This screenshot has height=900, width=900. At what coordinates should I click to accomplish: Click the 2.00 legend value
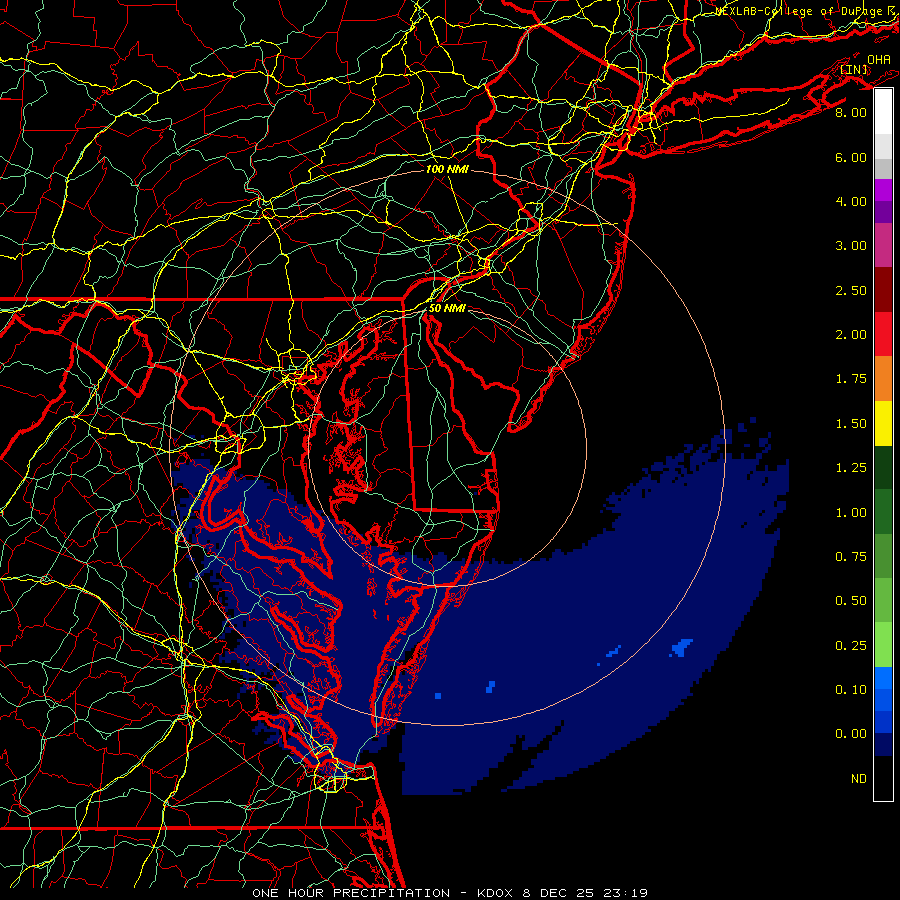coord(851,335)
